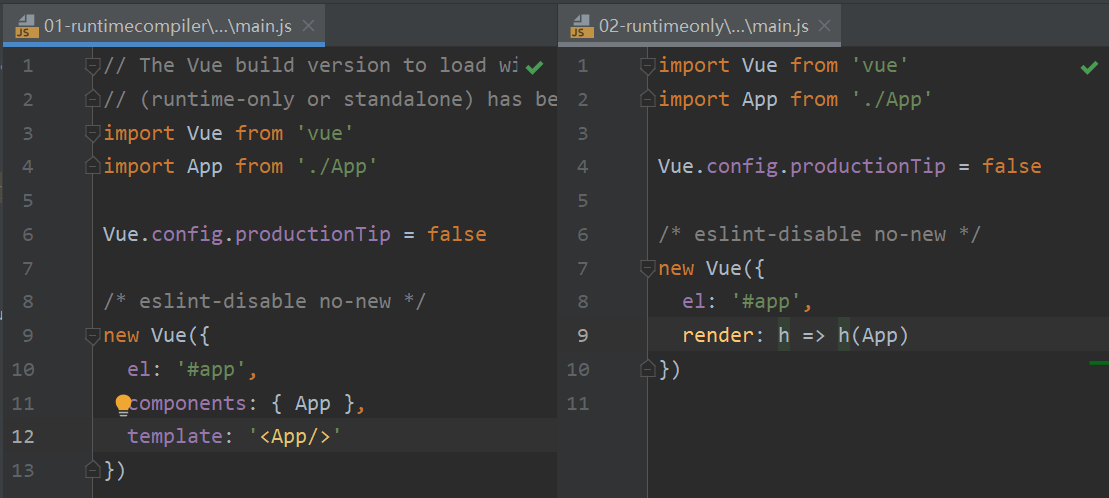
Task: Collapse the comment block at left line 1
Action: pos(93,66)
